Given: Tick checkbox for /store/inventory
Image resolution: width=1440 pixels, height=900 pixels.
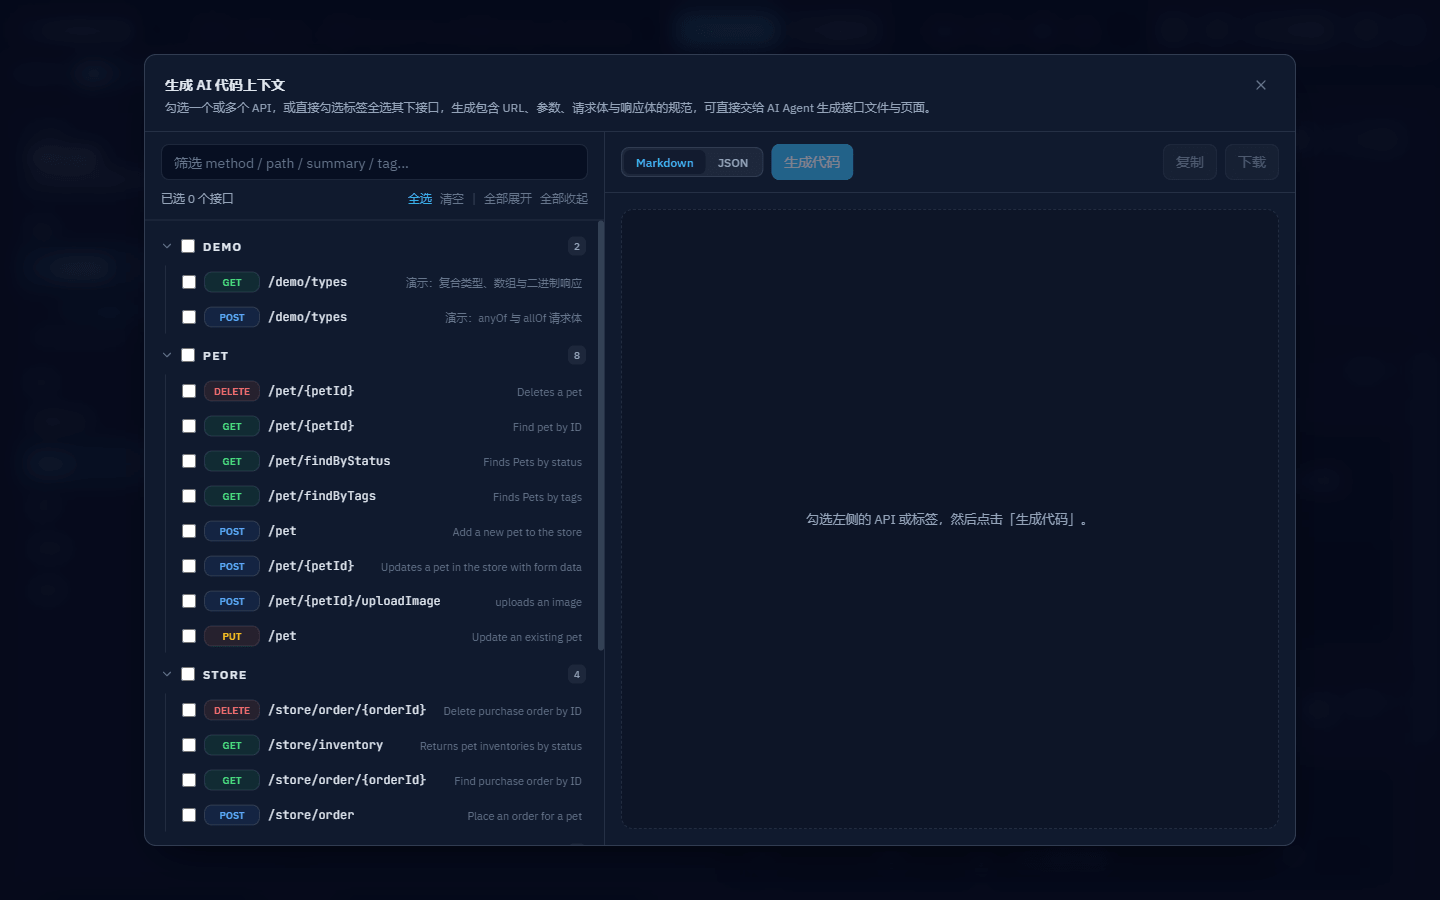Looking at the screenshot, I should (x=189, y=745).
